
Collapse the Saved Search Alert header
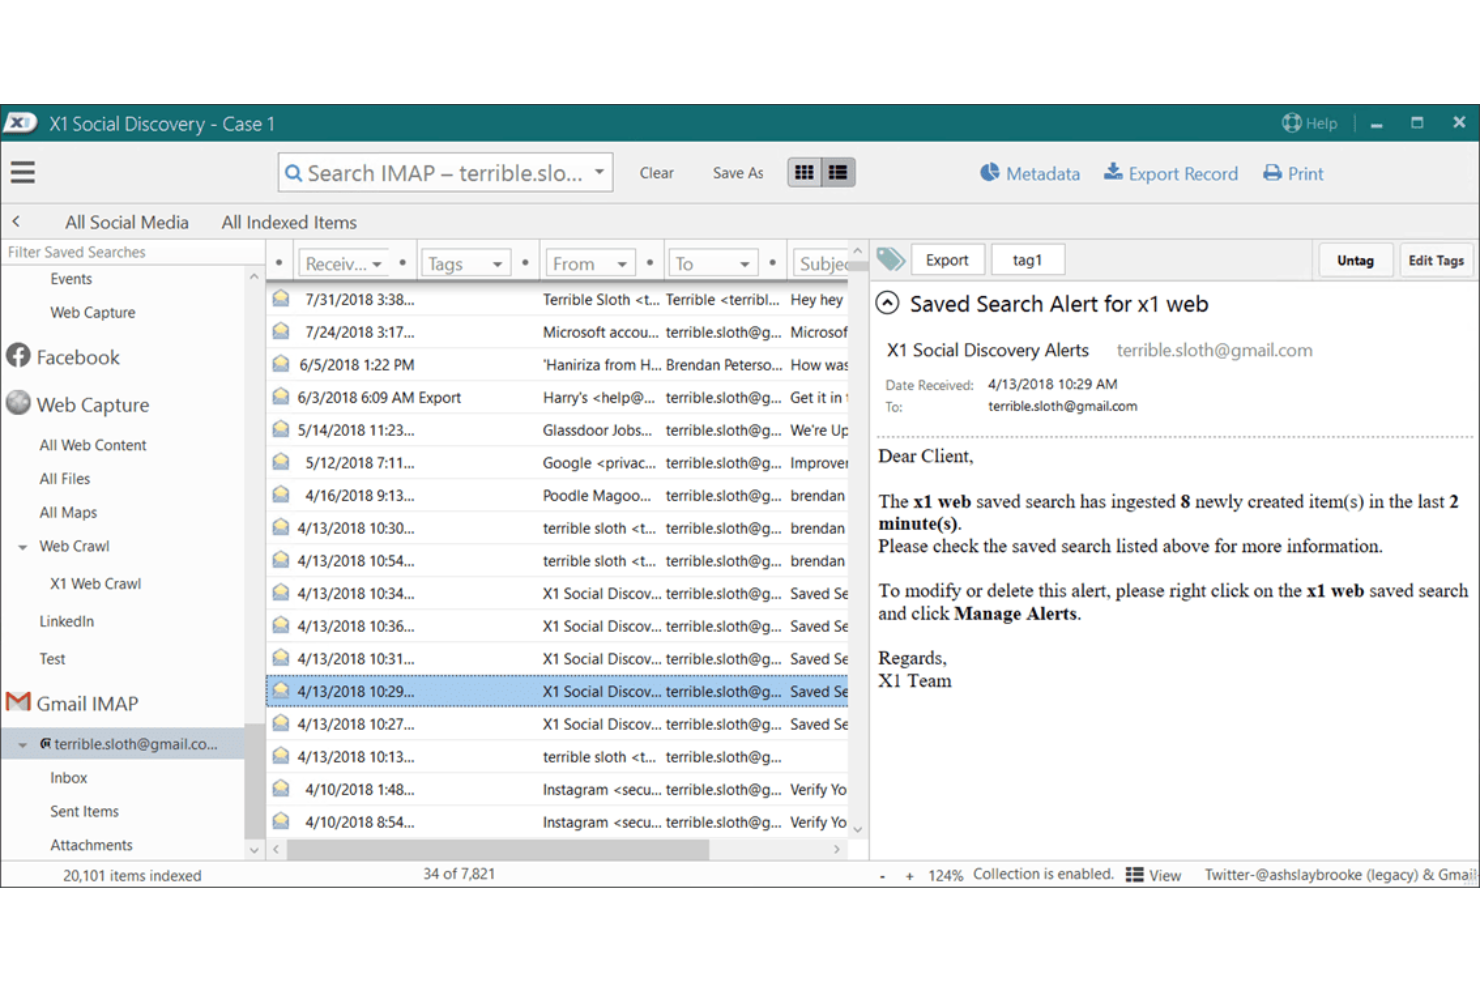pos(887,303)
